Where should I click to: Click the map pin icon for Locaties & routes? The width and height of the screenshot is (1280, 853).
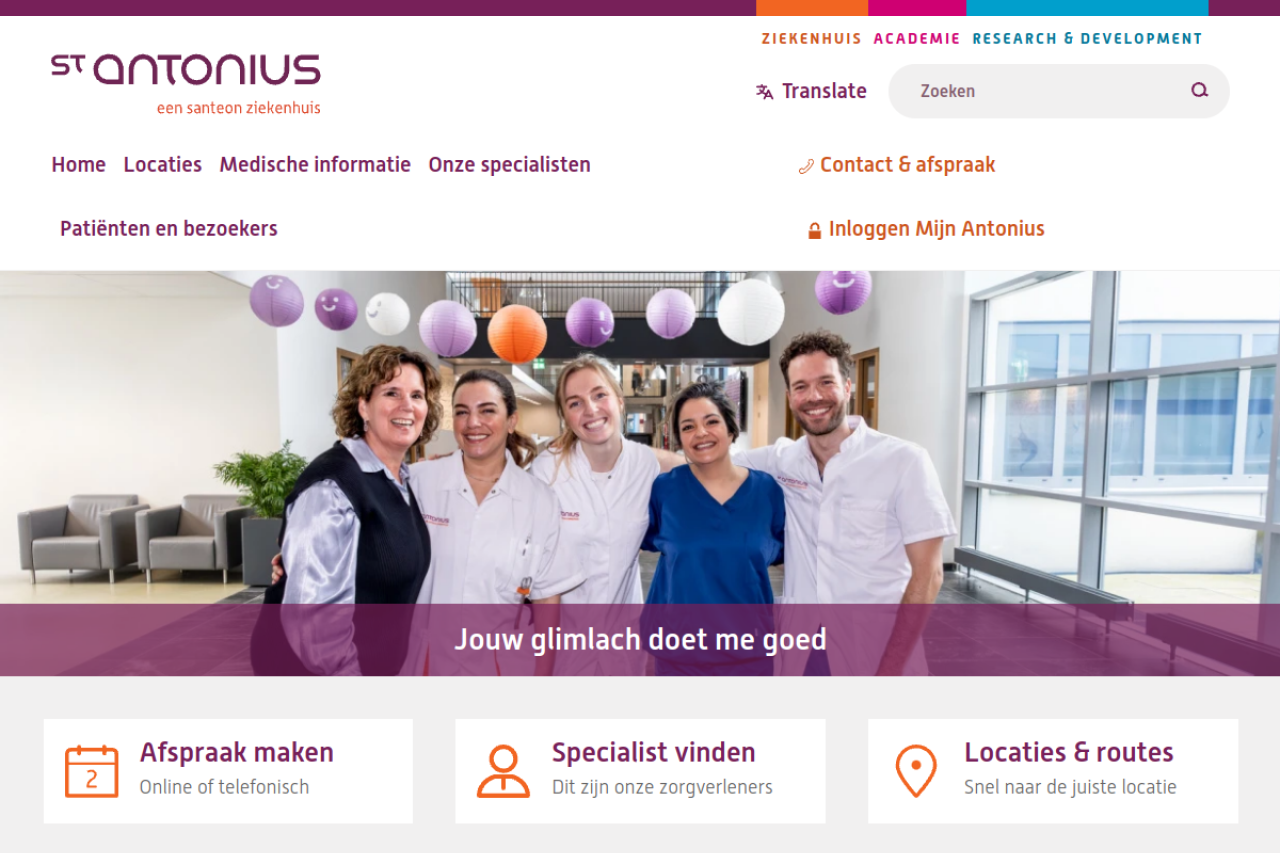tap(916, 771)
